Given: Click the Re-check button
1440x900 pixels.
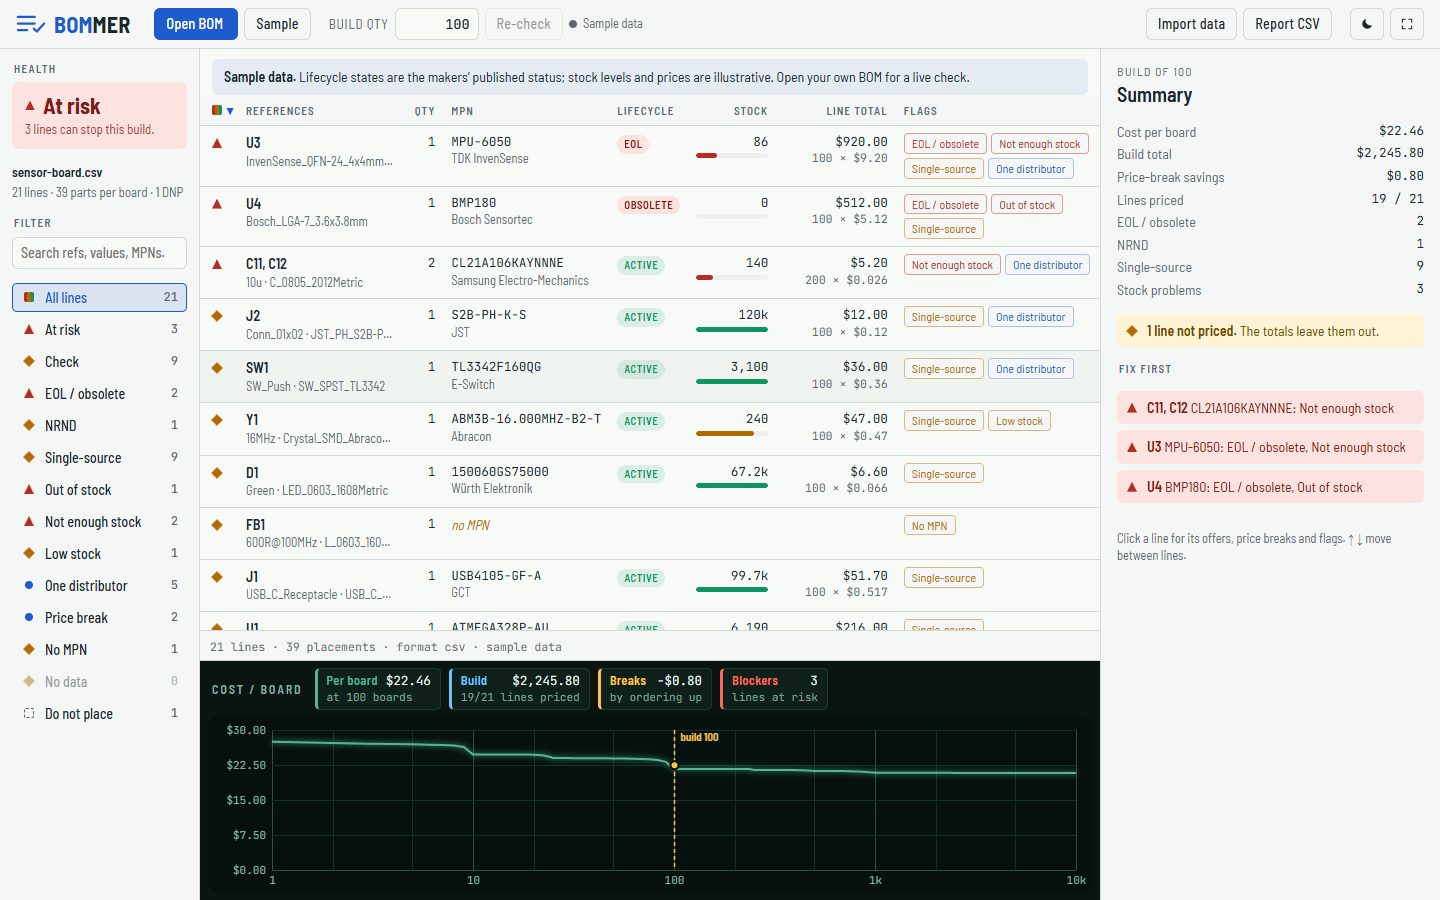Looking at the screenshot, I should tap(523, 24).
